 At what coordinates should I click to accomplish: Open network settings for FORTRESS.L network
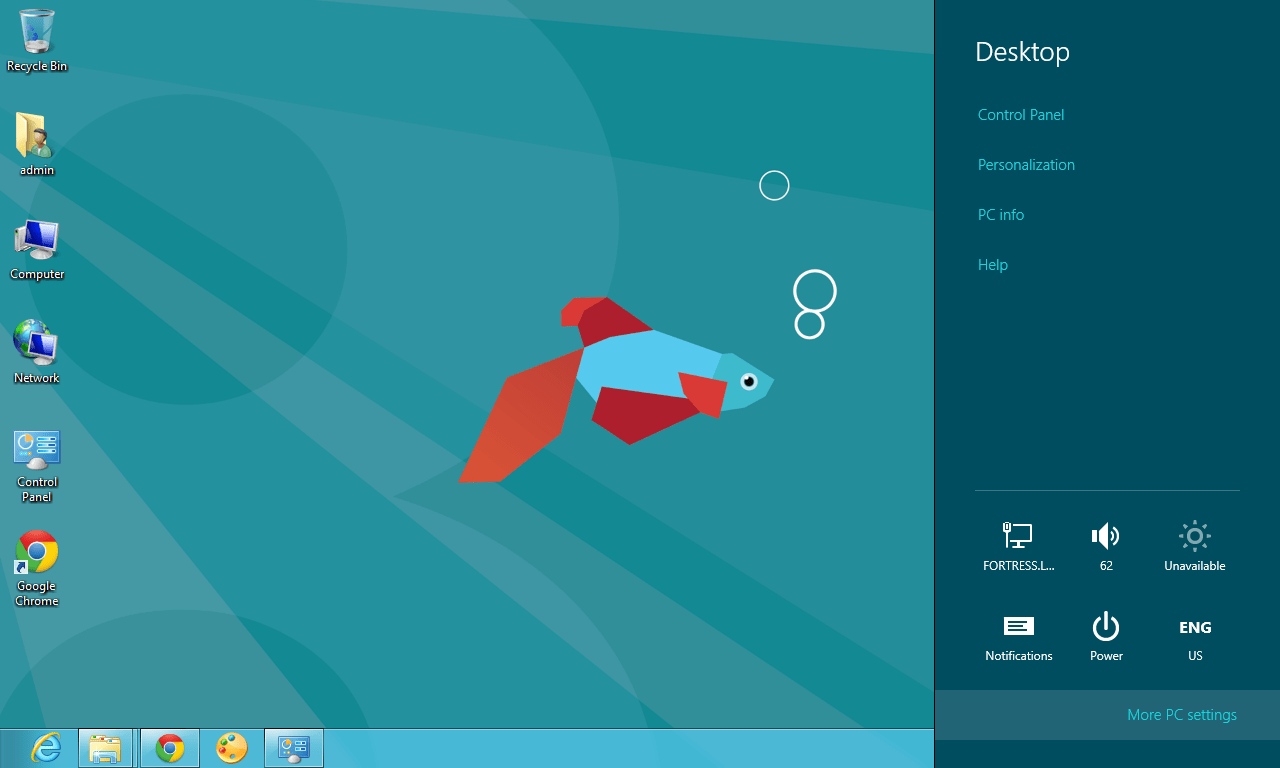coord(1018,545)
